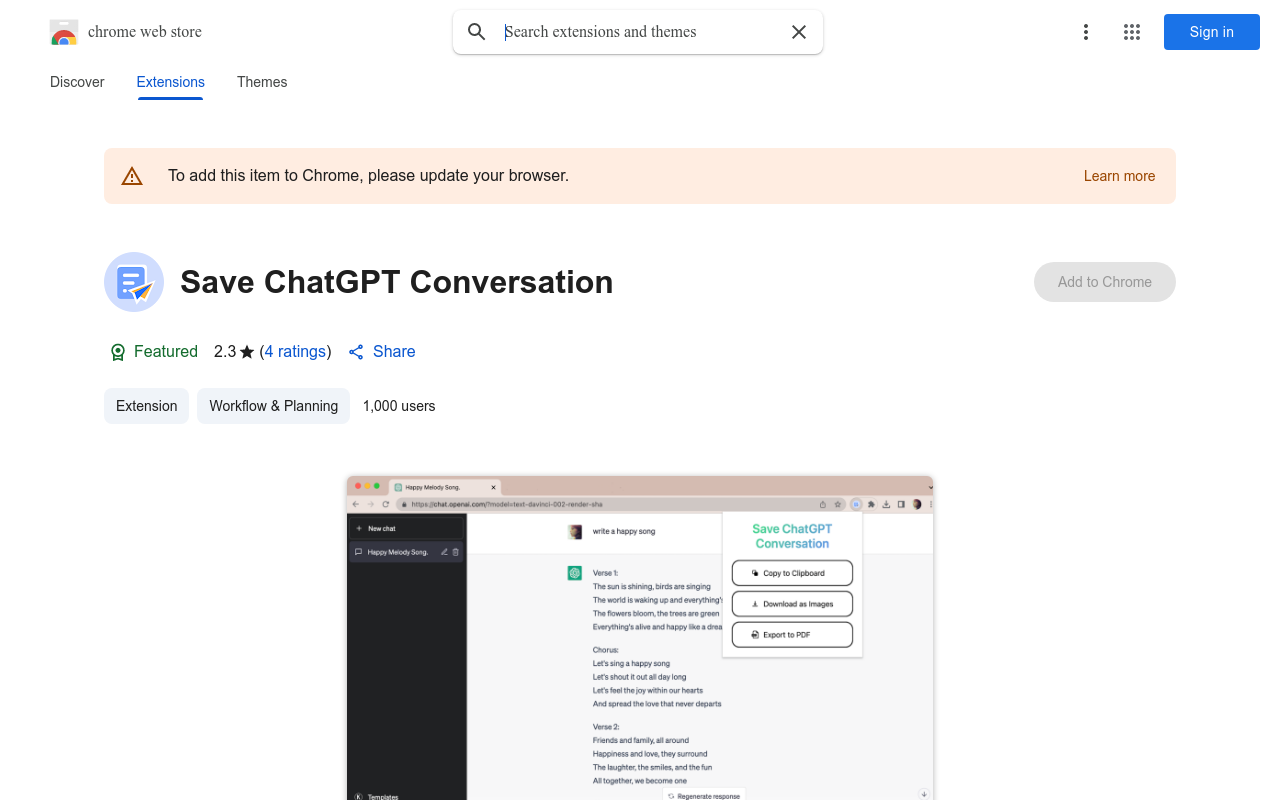Click the Save ChatGPT Conversation page title

(397, 282)
